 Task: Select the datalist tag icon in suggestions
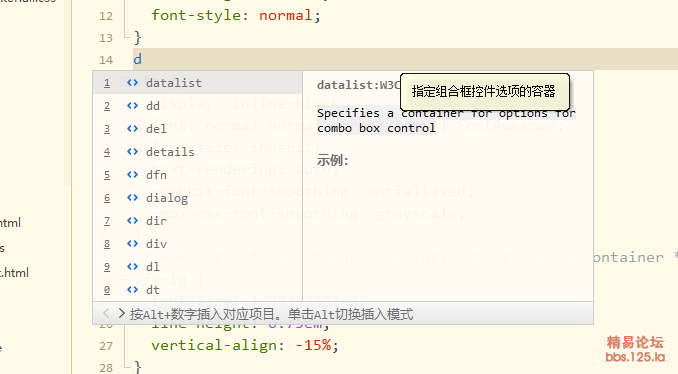click(x=132, y=83)
